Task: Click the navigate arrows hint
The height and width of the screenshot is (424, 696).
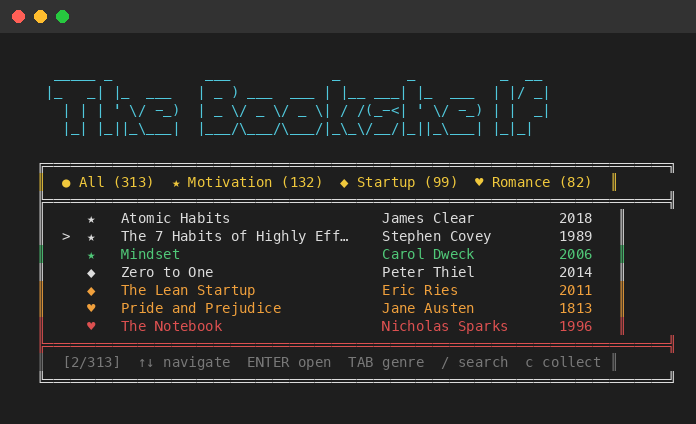Action: pos(184,362)
